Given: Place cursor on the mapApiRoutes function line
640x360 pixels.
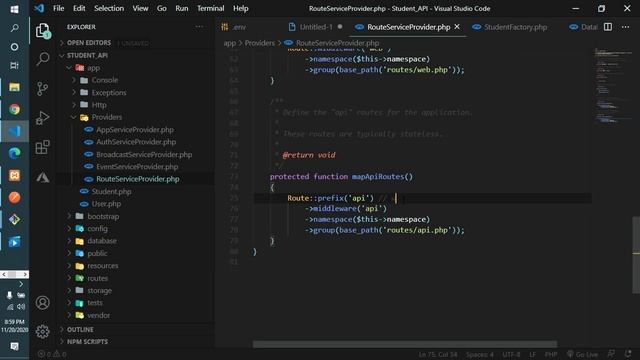Looking at the screenshot, I should (x=341, y=176).
